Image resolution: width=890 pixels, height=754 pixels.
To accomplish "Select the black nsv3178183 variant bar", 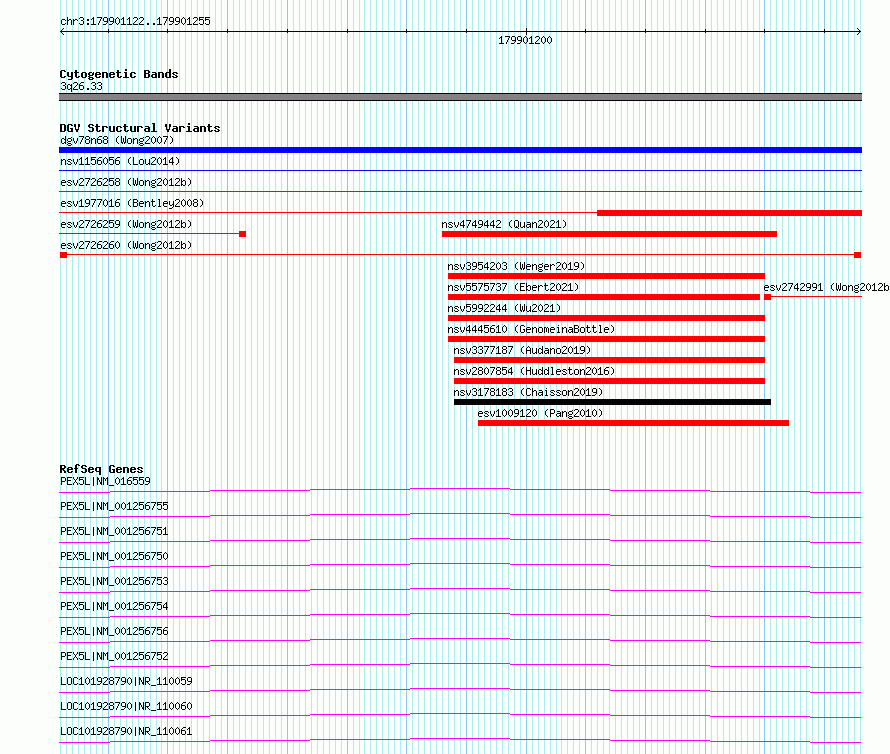I will coord(612,402).
